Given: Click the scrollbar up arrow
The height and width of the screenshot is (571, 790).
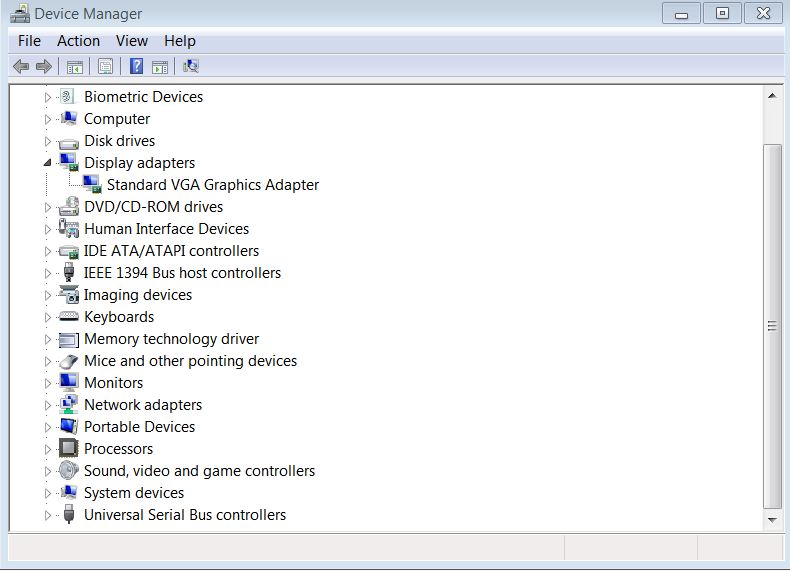Looking at the screenshot, I should (772, 95).
